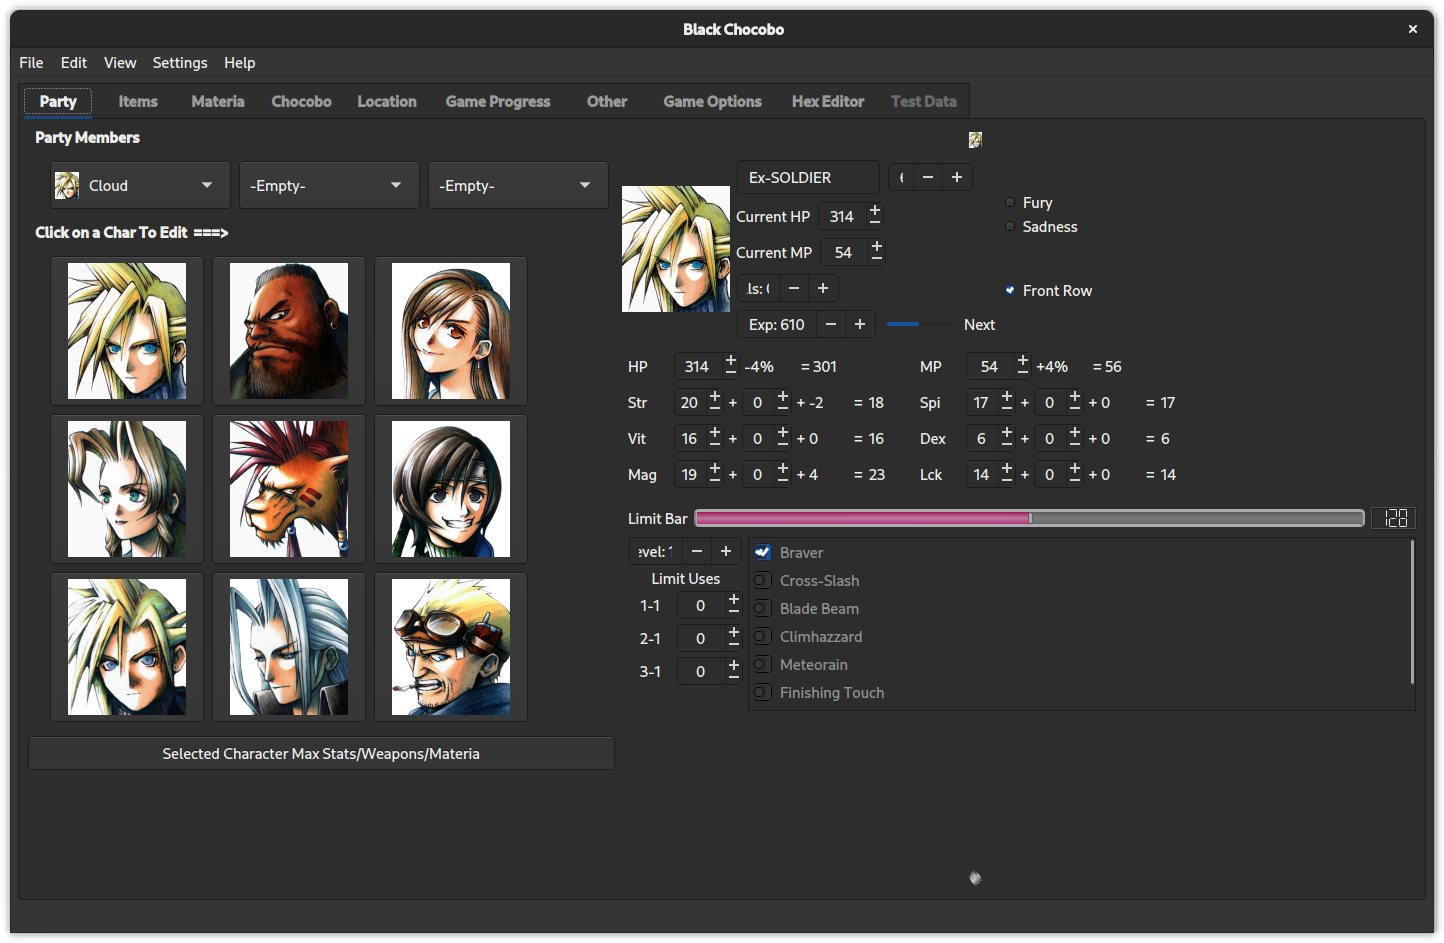Check the Cross-Slash limit break
This screenshot has height=943, width=1444.
[x=763, y=581]
